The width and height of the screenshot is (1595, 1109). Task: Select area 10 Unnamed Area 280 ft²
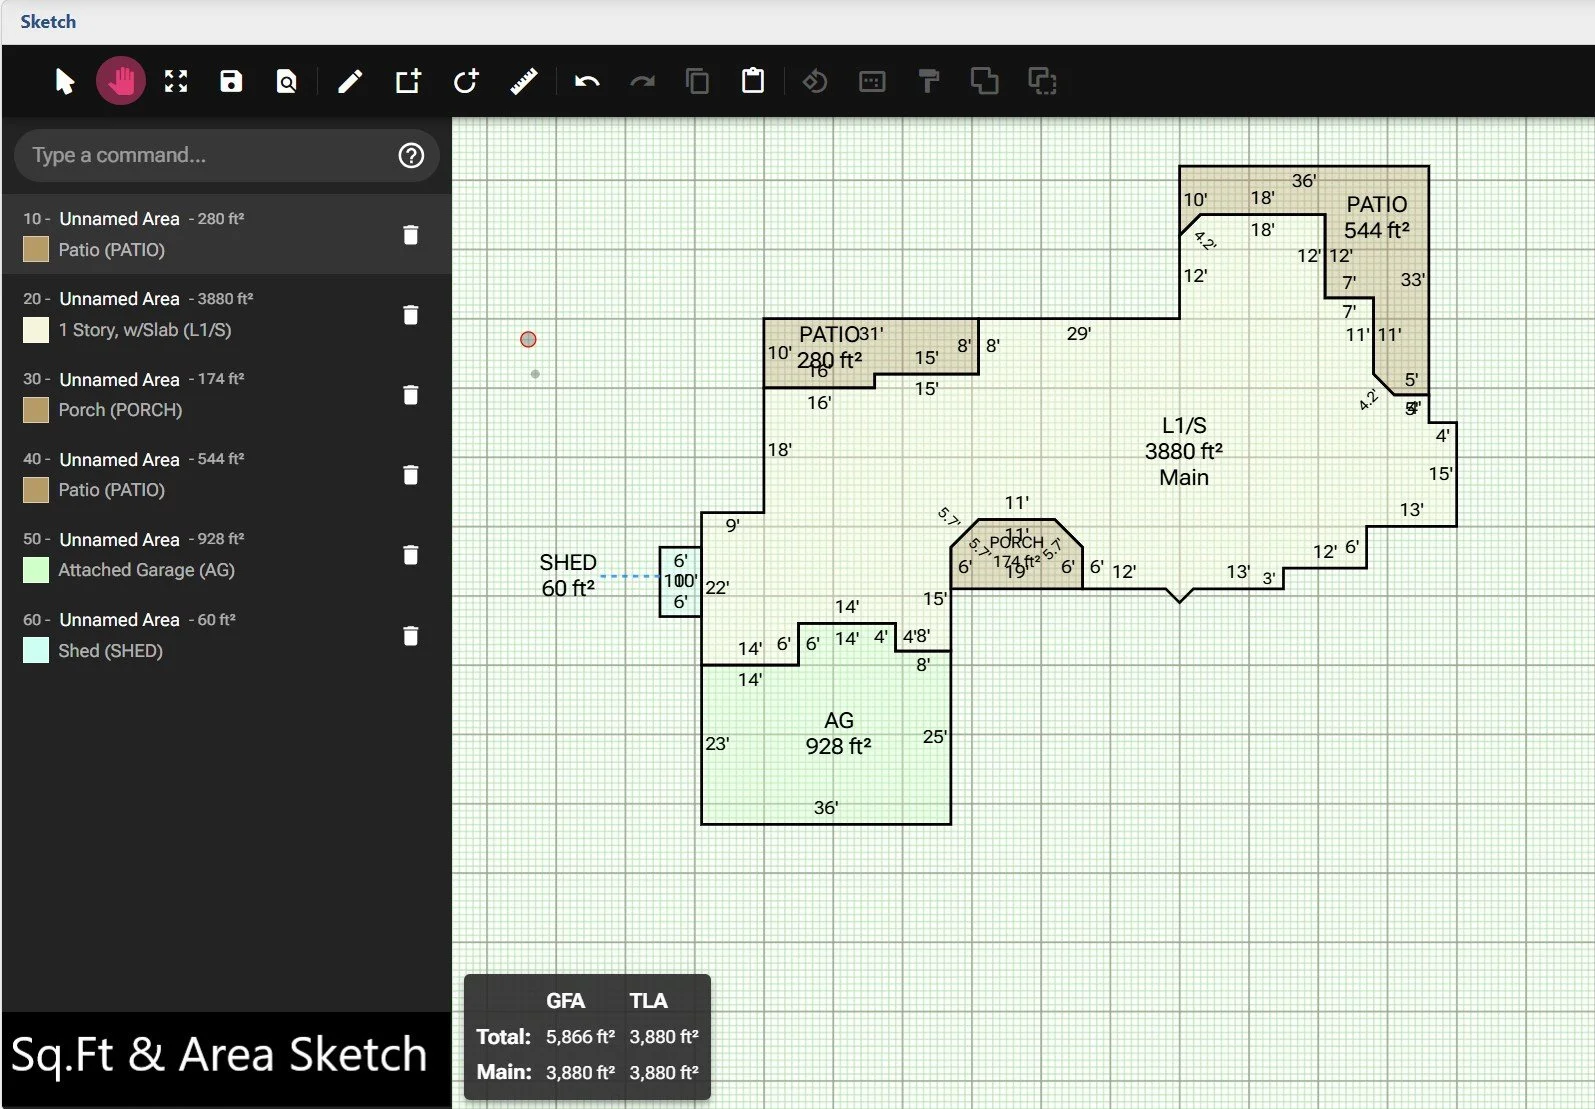tap(226, 234)
